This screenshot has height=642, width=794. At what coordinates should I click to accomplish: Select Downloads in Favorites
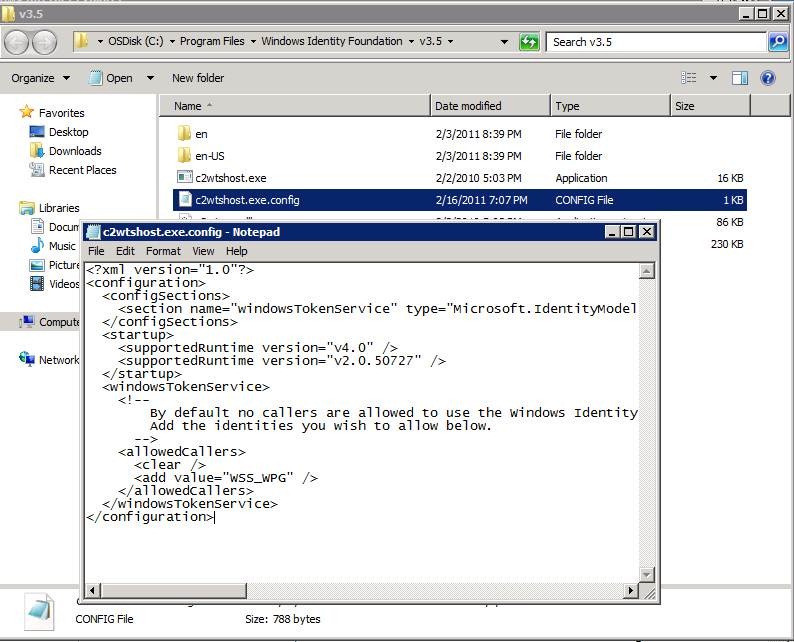point(75,151)
